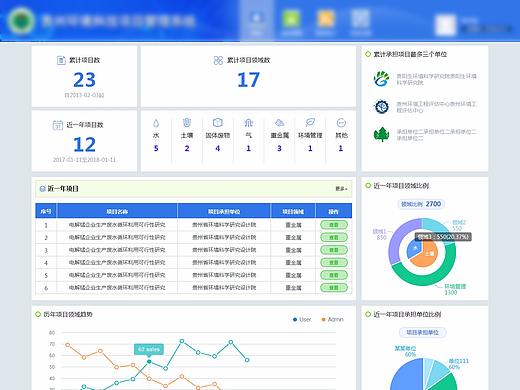Select the 水 water-drop category icon

coord(156,123)
